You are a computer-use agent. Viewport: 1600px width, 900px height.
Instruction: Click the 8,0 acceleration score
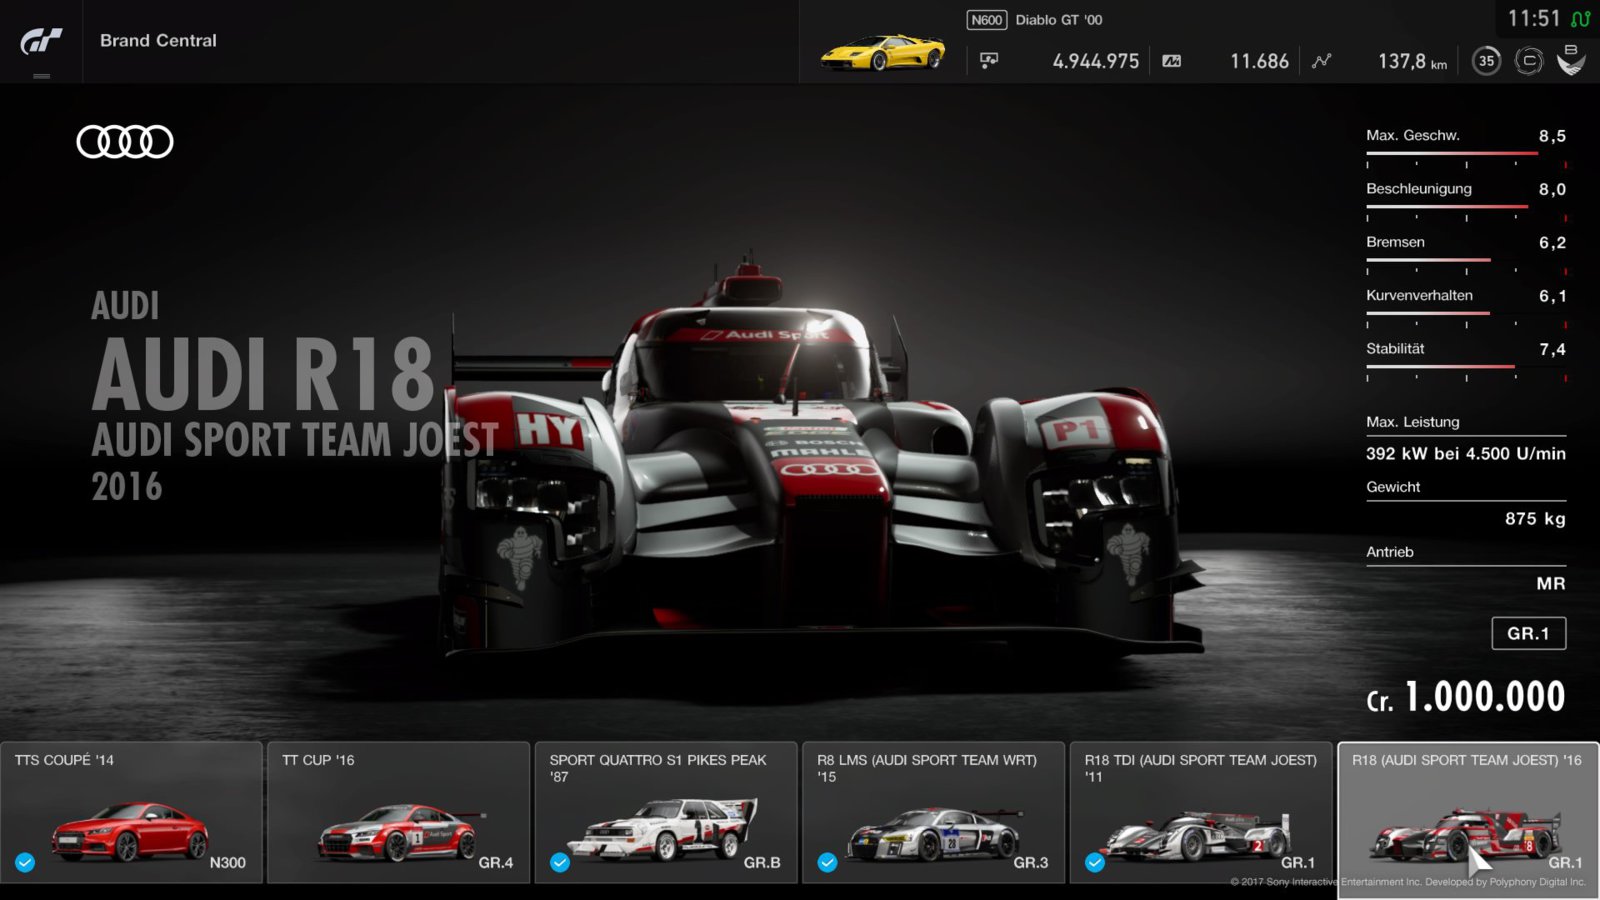pos(1552,189)
